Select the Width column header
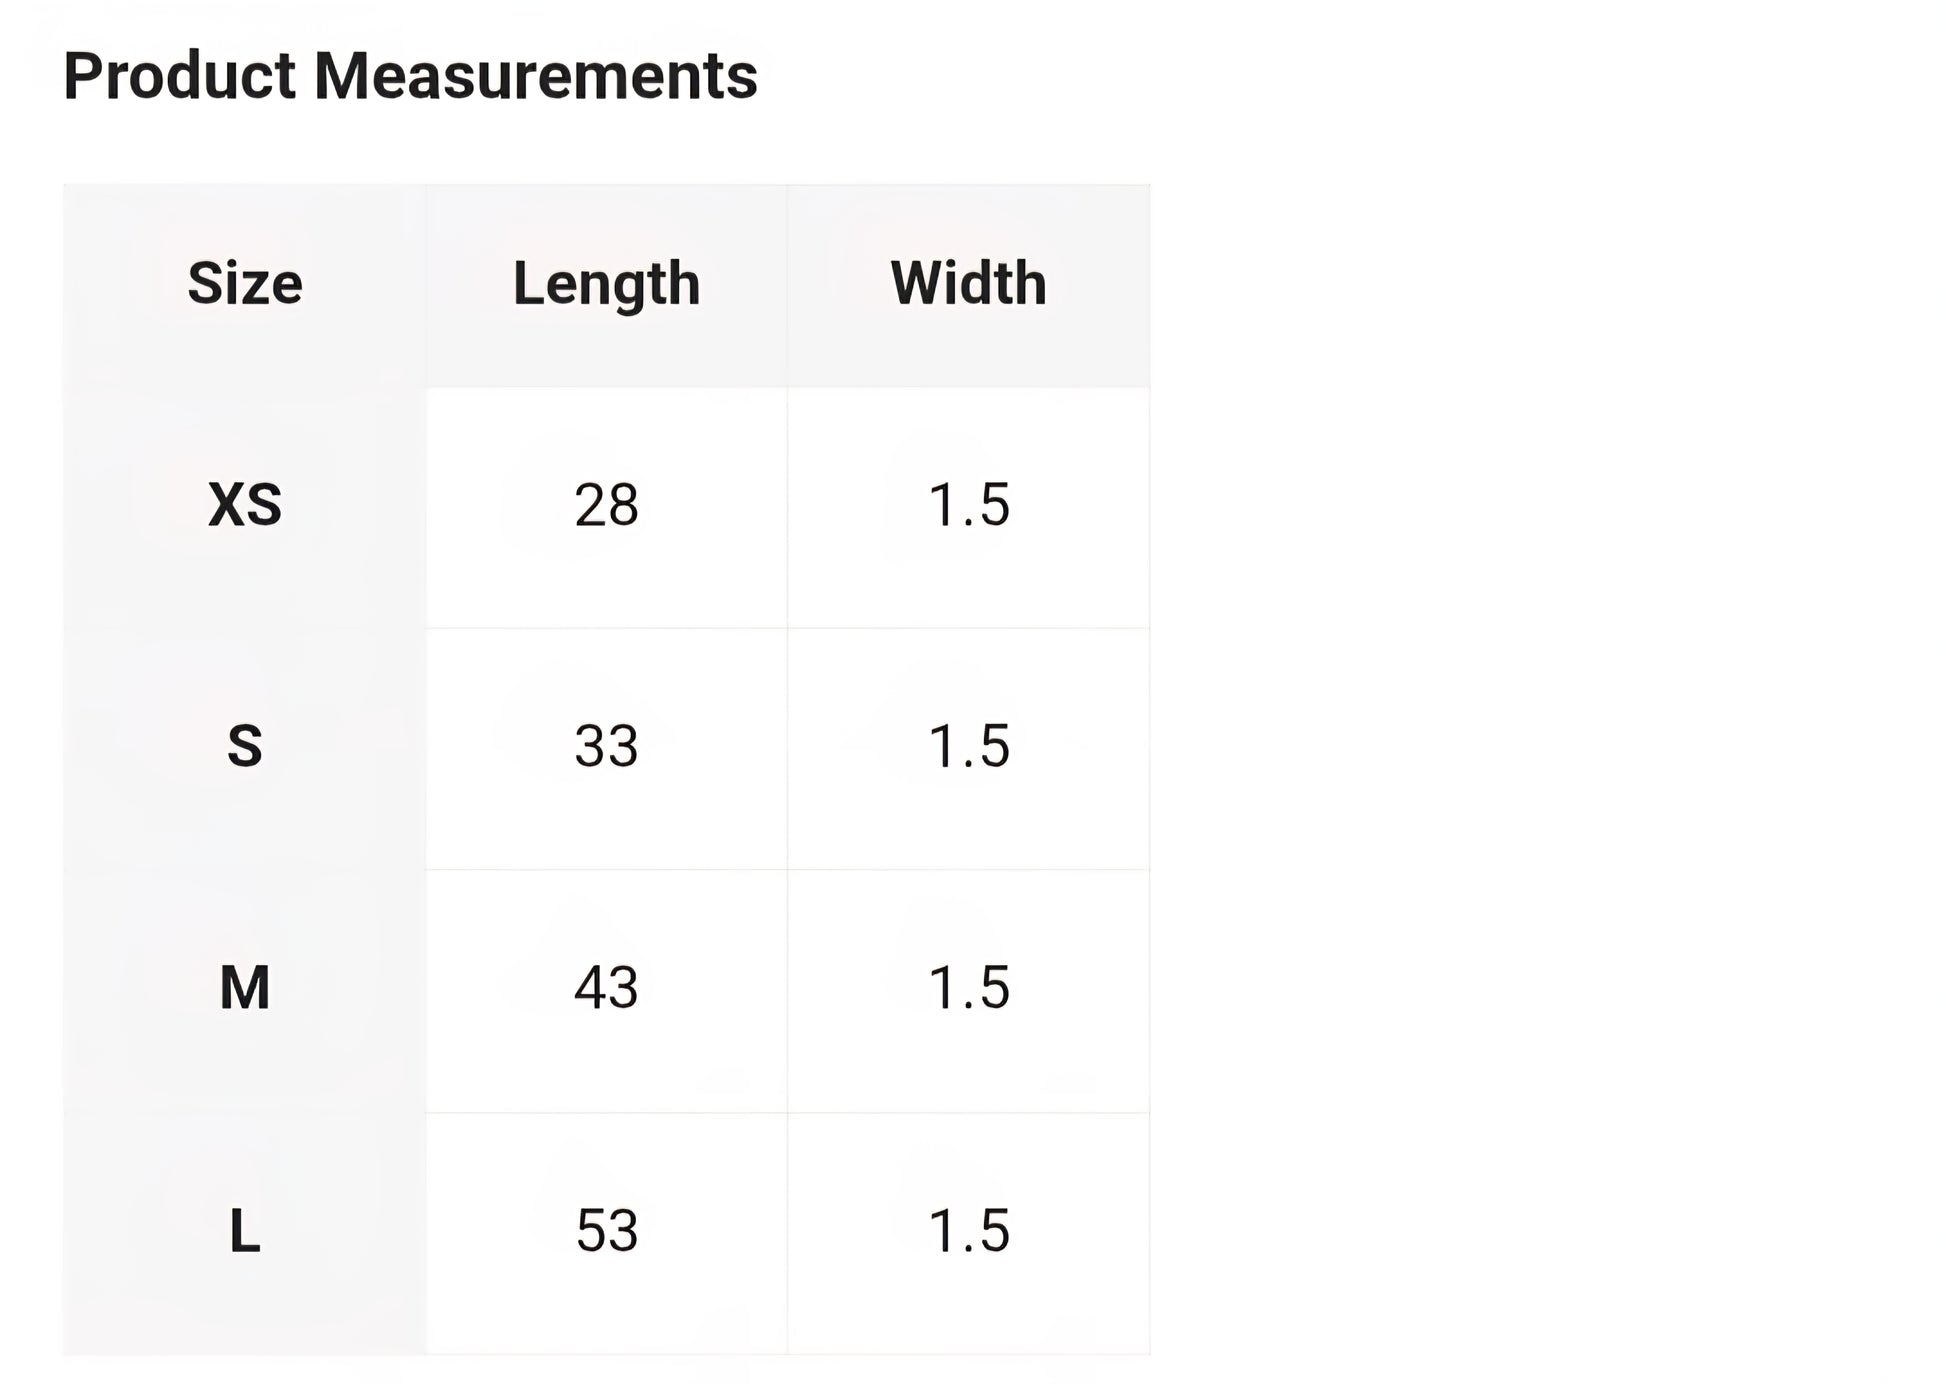Screen dimensions: 1946x1389 tap(968, 283)
